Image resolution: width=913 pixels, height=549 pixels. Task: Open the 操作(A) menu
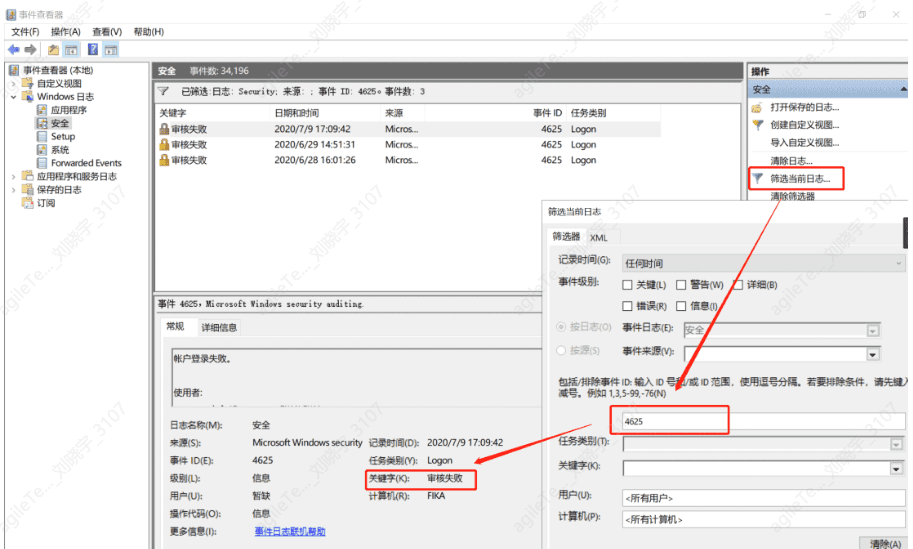(x=65, y=32)
